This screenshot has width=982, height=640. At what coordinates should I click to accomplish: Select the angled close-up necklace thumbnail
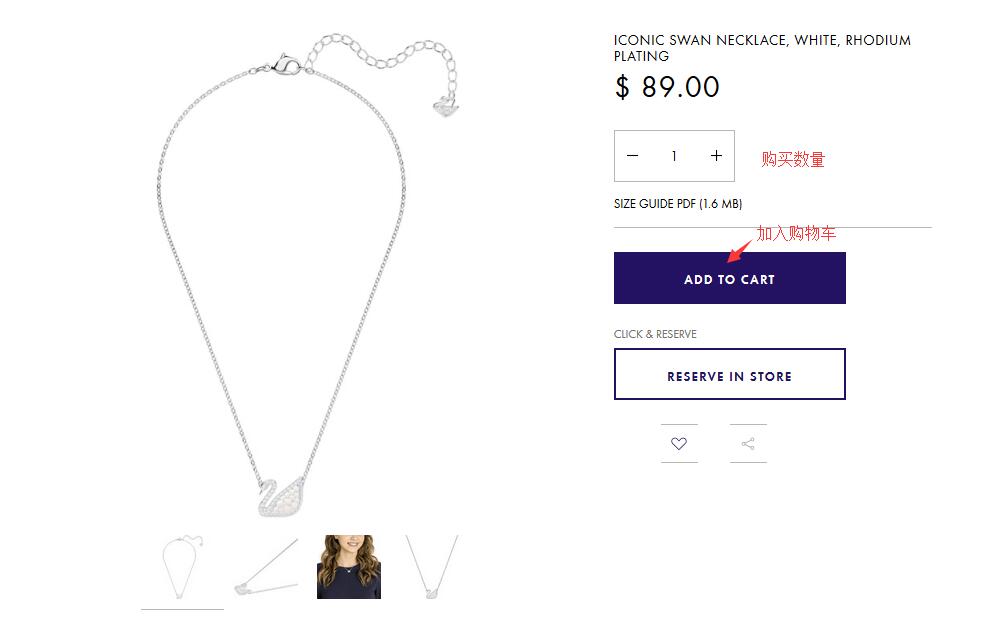(x=266, y=568)
